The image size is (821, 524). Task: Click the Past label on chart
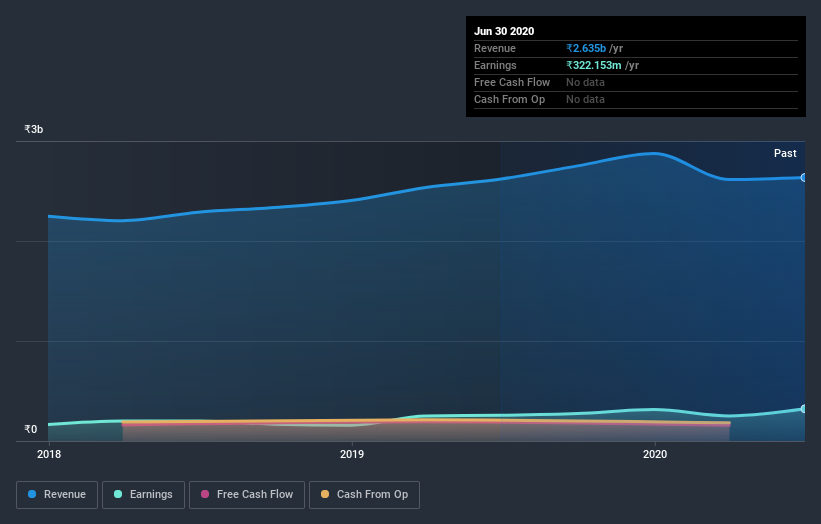point(785,153)
